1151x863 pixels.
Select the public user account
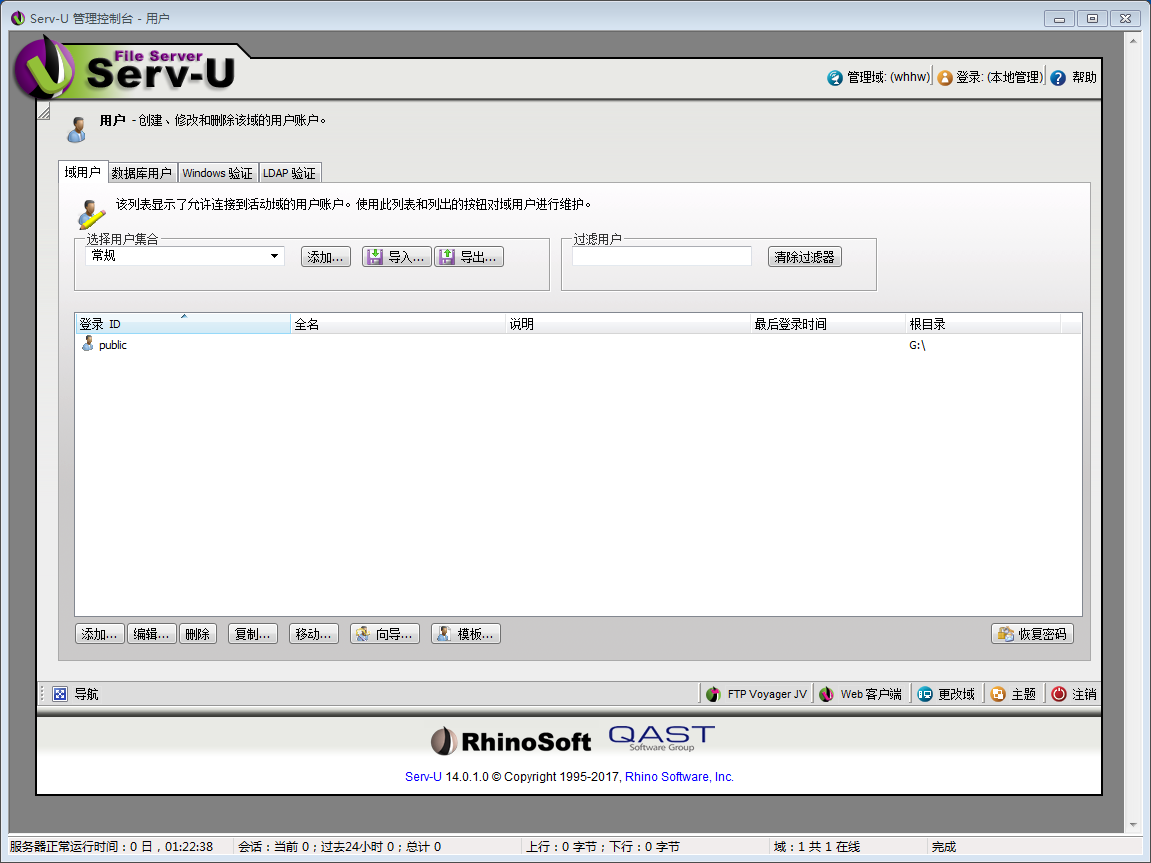[112, 344]
